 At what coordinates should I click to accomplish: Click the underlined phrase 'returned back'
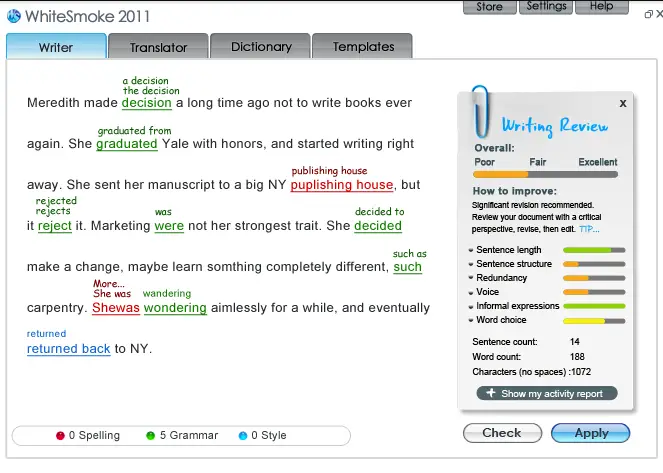click(68, 349)
